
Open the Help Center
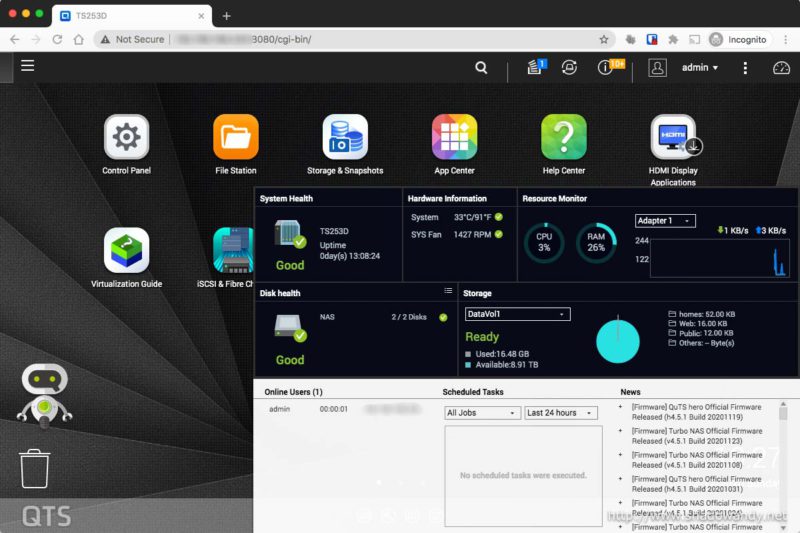click(x=564, y=137)
